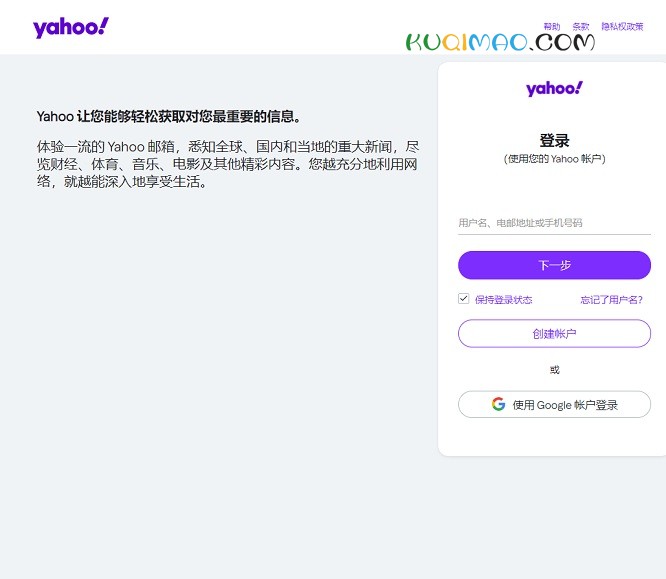Click the 保持登录状态 label text
Screen dimensions: 666x579
(x=503, y=300)
